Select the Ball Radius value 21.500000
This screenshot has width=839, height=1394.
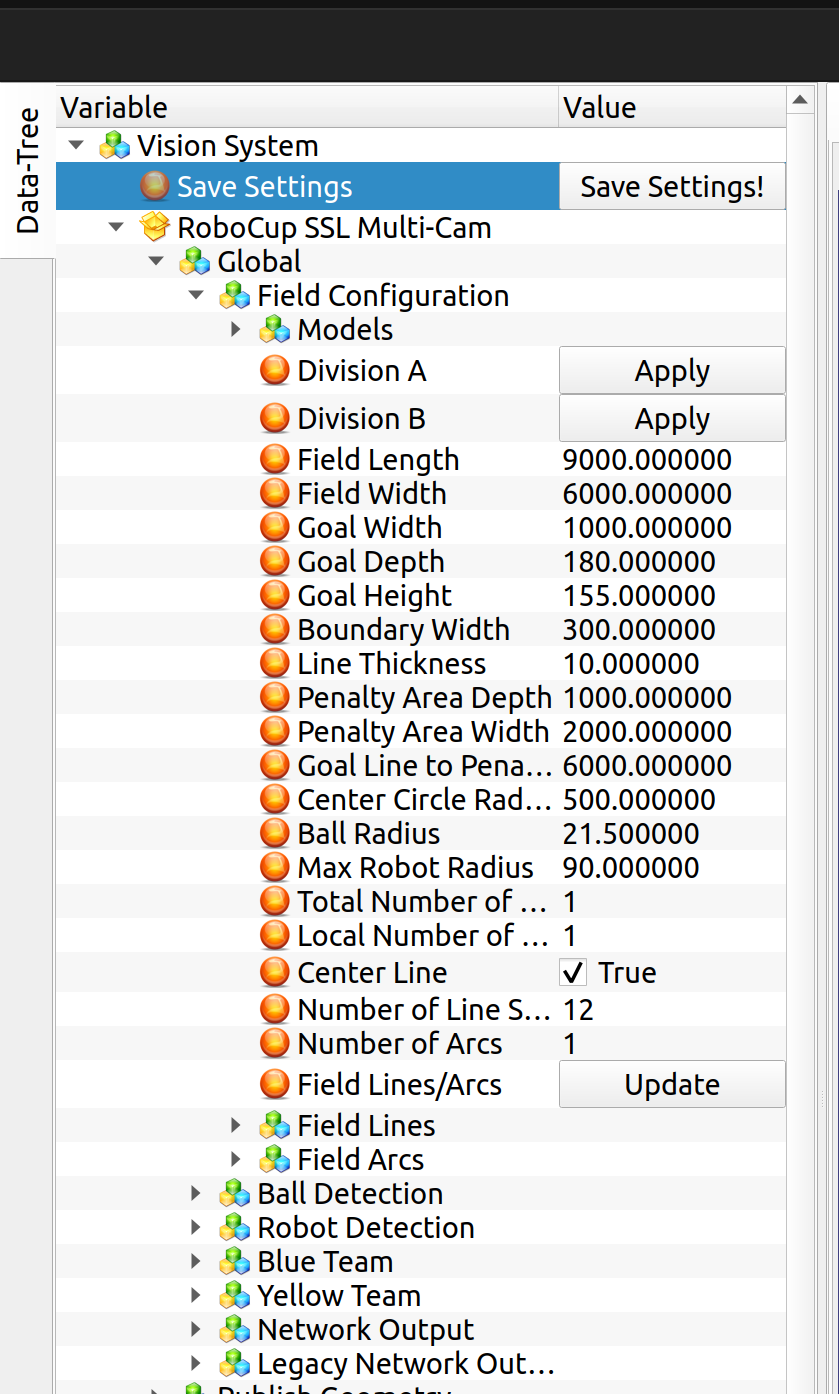631,834
